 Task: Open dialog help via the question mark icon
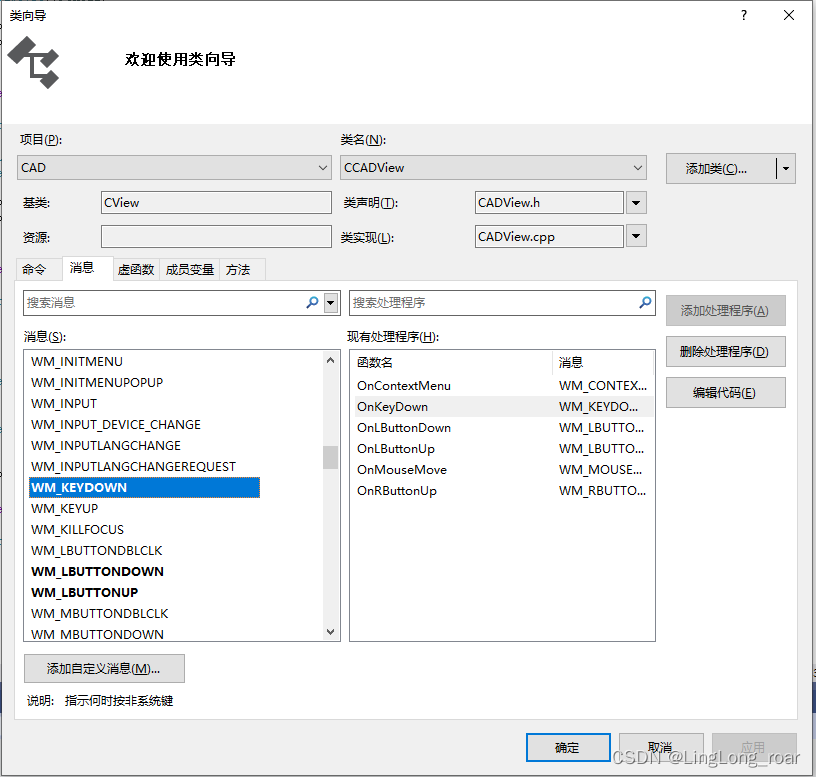point(743,16)
